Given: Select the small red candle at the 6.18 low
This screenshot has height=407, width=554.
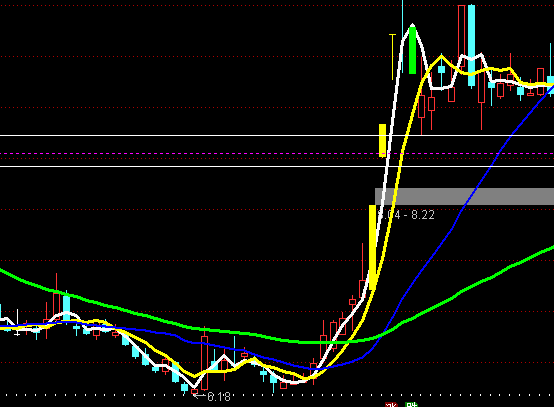Looking at the screenshot, I should click(194, 391).
